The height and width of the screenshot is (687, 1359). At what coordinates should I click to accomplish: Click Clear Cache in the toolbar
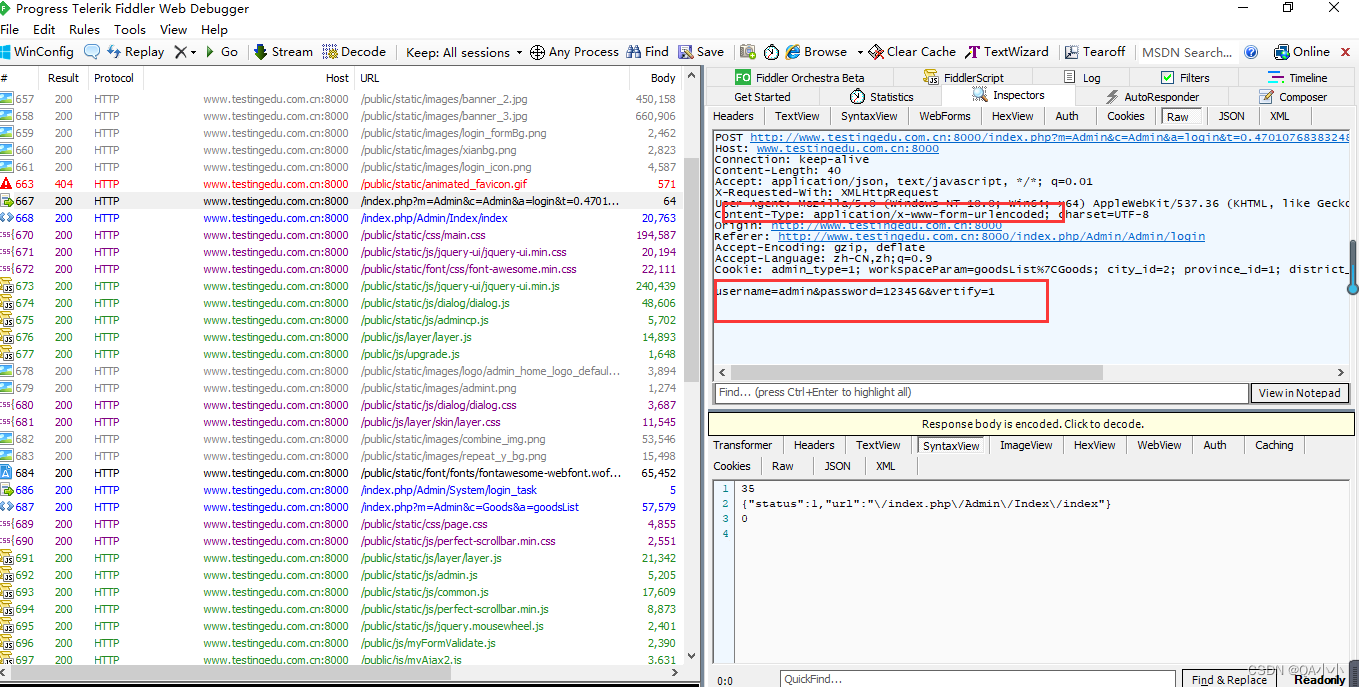tap(912, 52)
